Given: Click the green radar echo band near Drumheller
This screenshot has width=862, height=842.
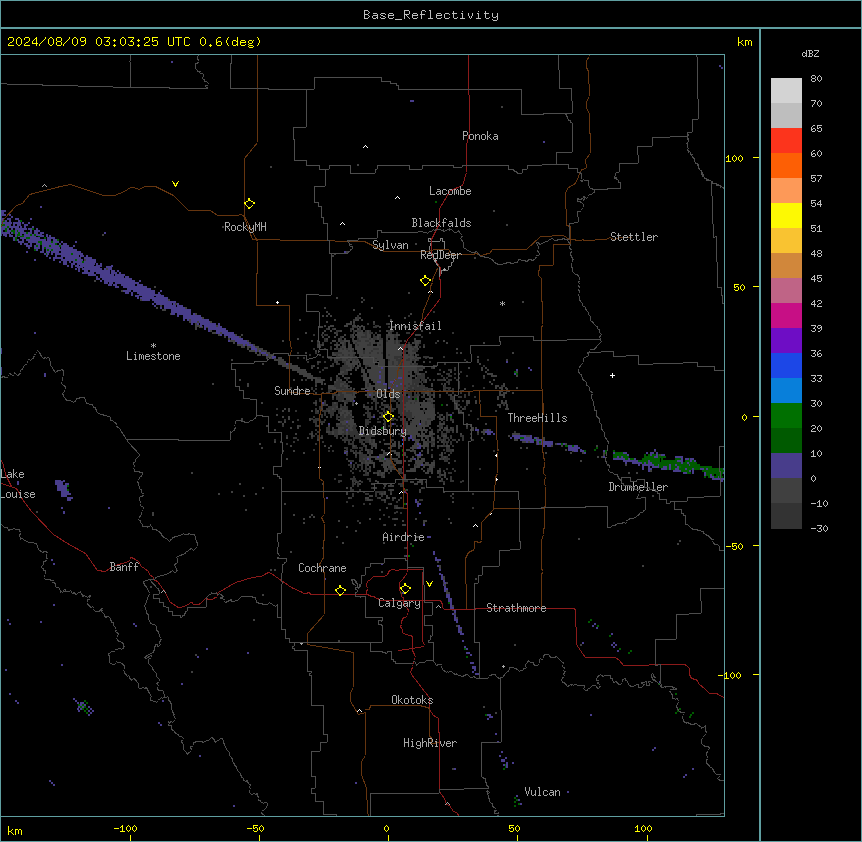Looking at the screenshot, I should pos(668,462).
